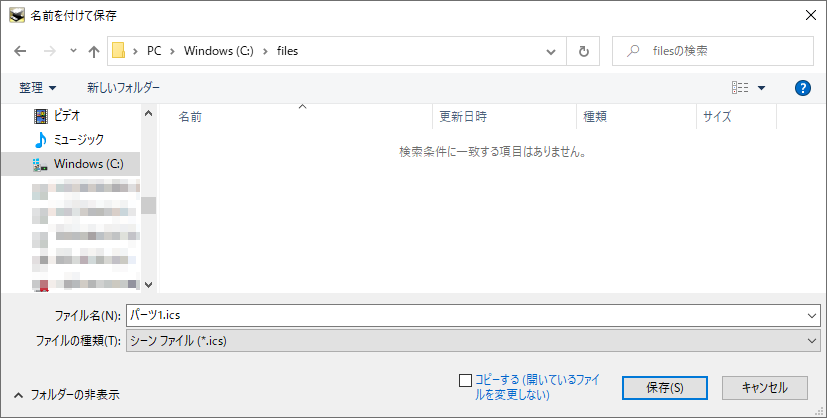Click the view layout icon
This screenshot has height=418, width=827.
[x=740, y=88]
